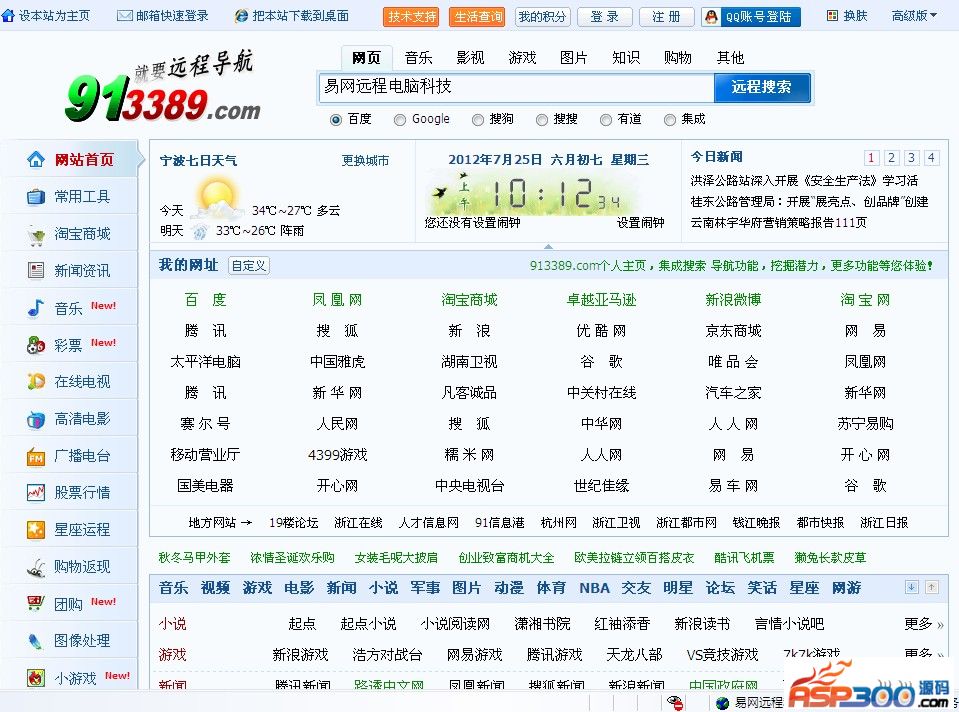The width and height of the screenshot is (959, 712).
Task: Open the 新闻资讯 newspaper icon
Action: click(x=35, y=270)
